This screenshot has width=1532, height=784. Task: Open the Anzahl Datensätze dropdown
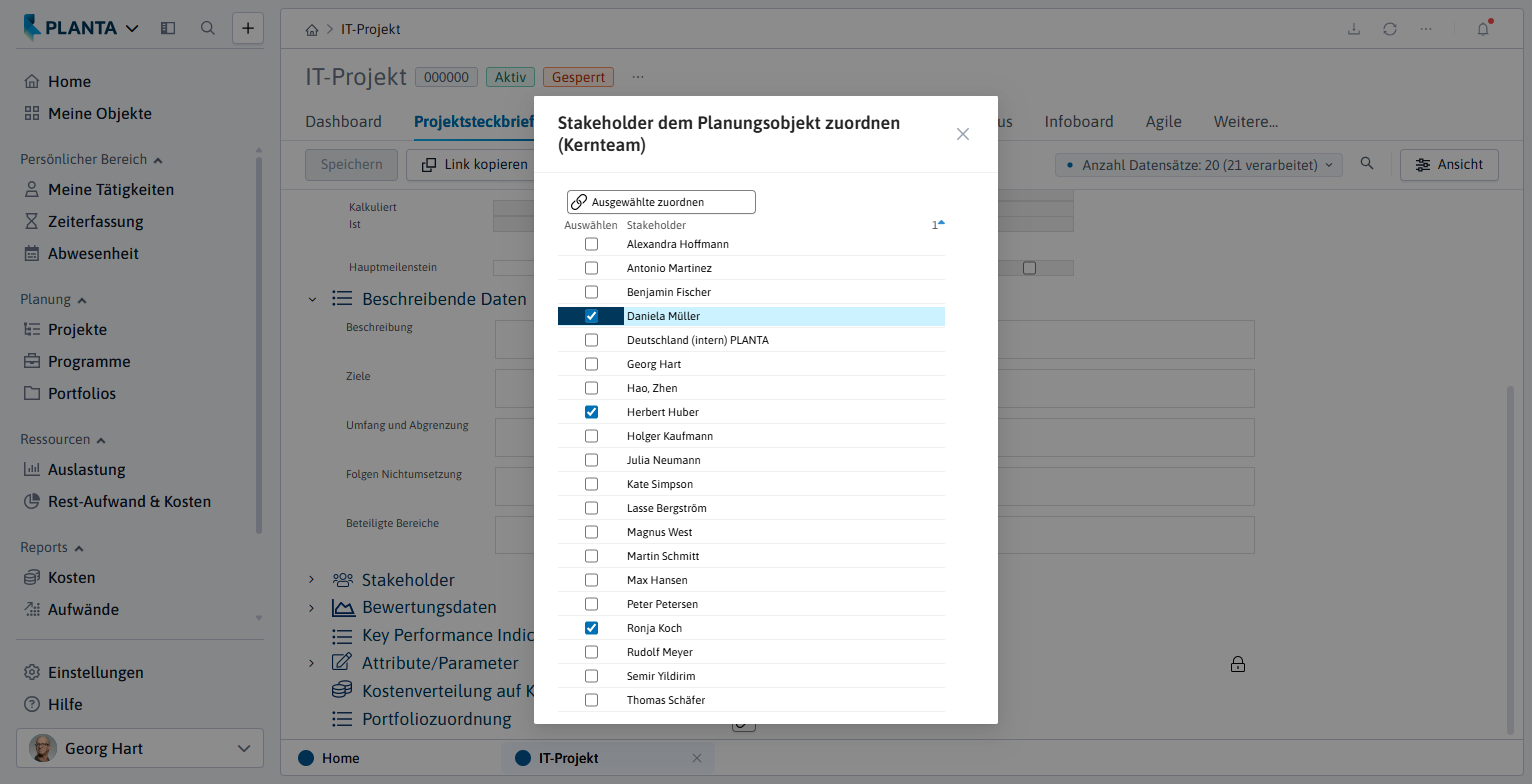point(1198,165)
